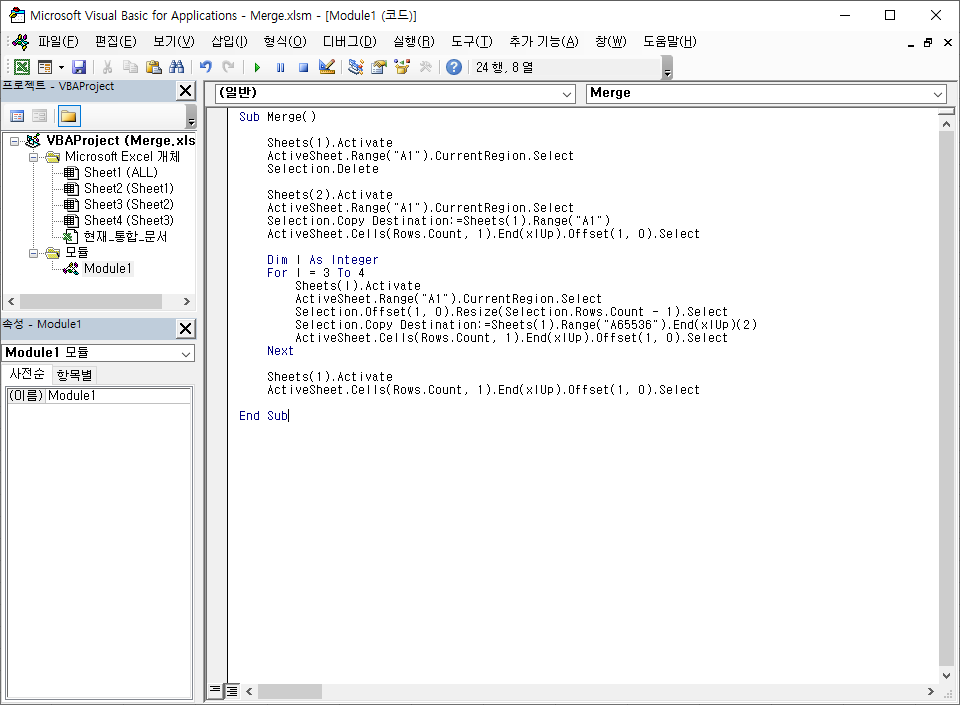Screen dimensions: 960x705
Task: Click the project tree scroll-right arrow
Action: [x=187, y=301]
